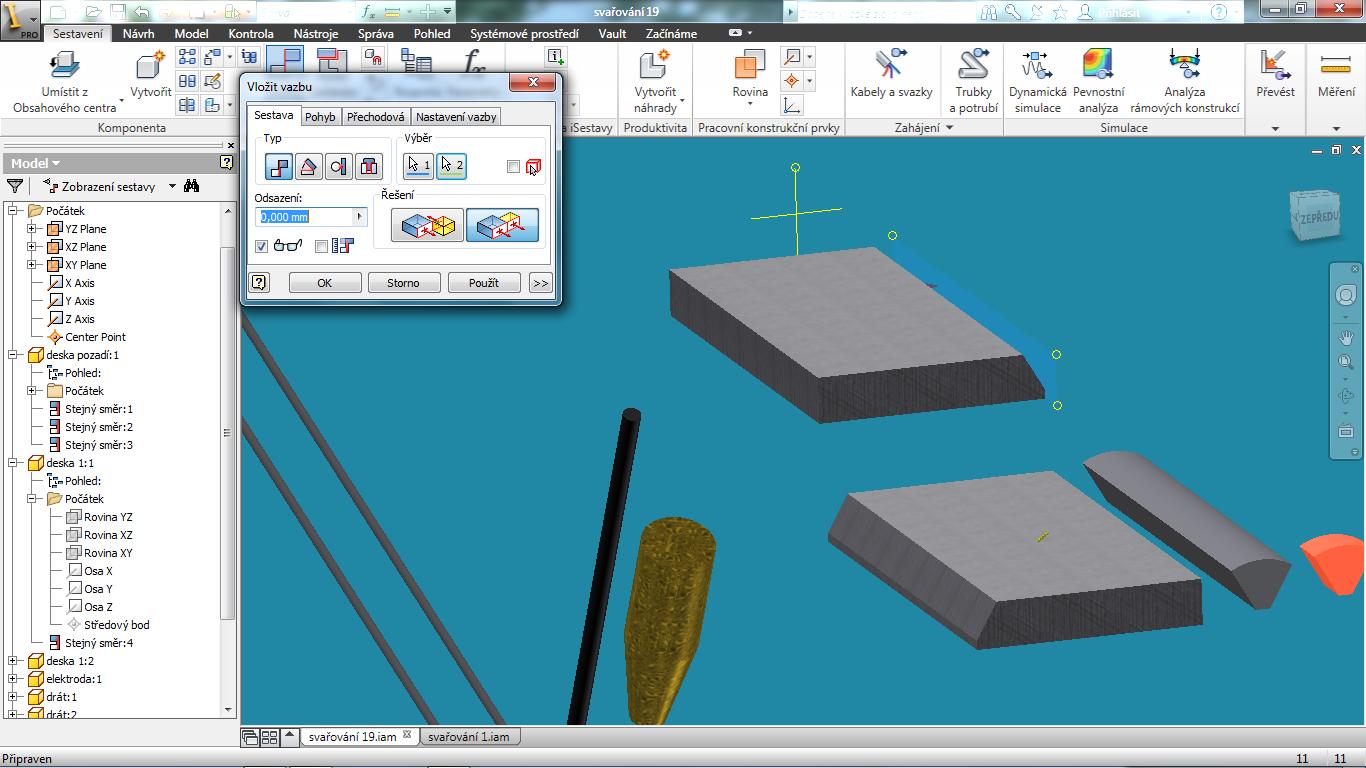This screenshot has height=768, width=1366.
Task: Open help in Vložit vazbu dialog
Action: tap(259, 283)
